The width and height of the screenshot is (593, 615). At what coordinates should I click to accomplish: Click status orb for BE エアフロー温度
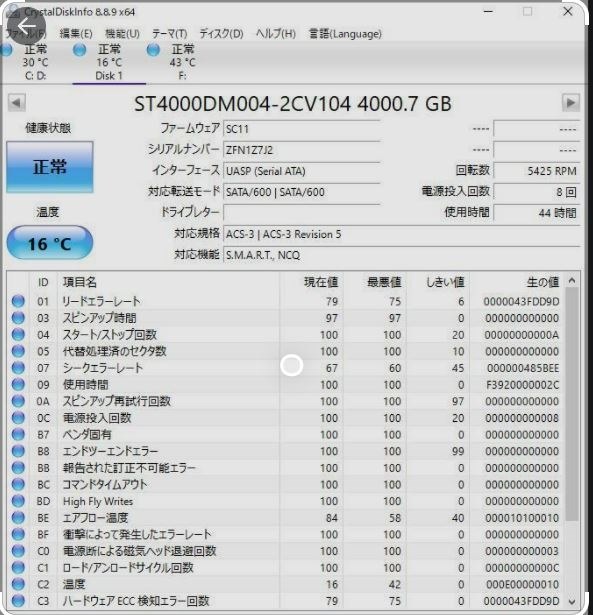[x=18, y=518]
